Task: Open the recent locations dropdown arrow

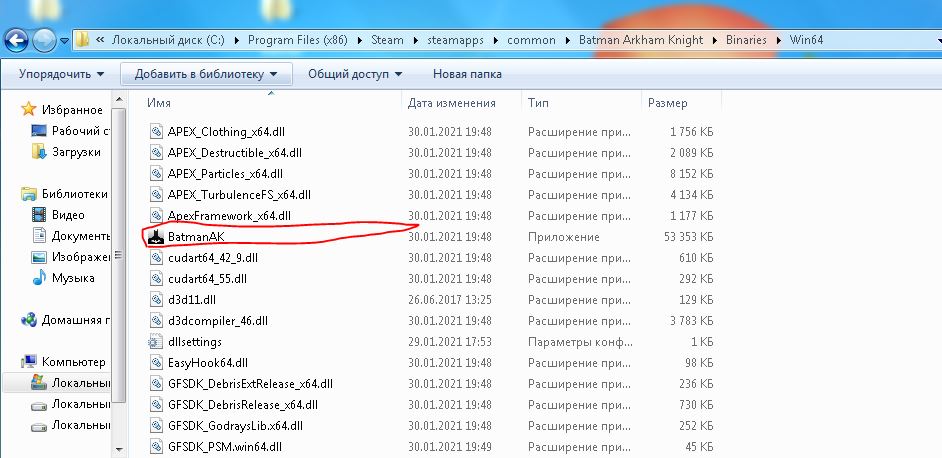Action: 64,41
